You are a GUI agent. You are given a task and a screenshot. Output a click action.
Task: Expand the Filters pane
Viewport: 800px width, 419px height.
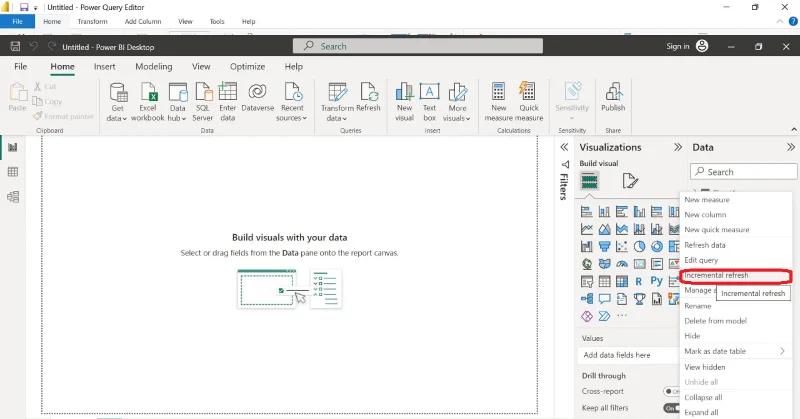[564, 147]
